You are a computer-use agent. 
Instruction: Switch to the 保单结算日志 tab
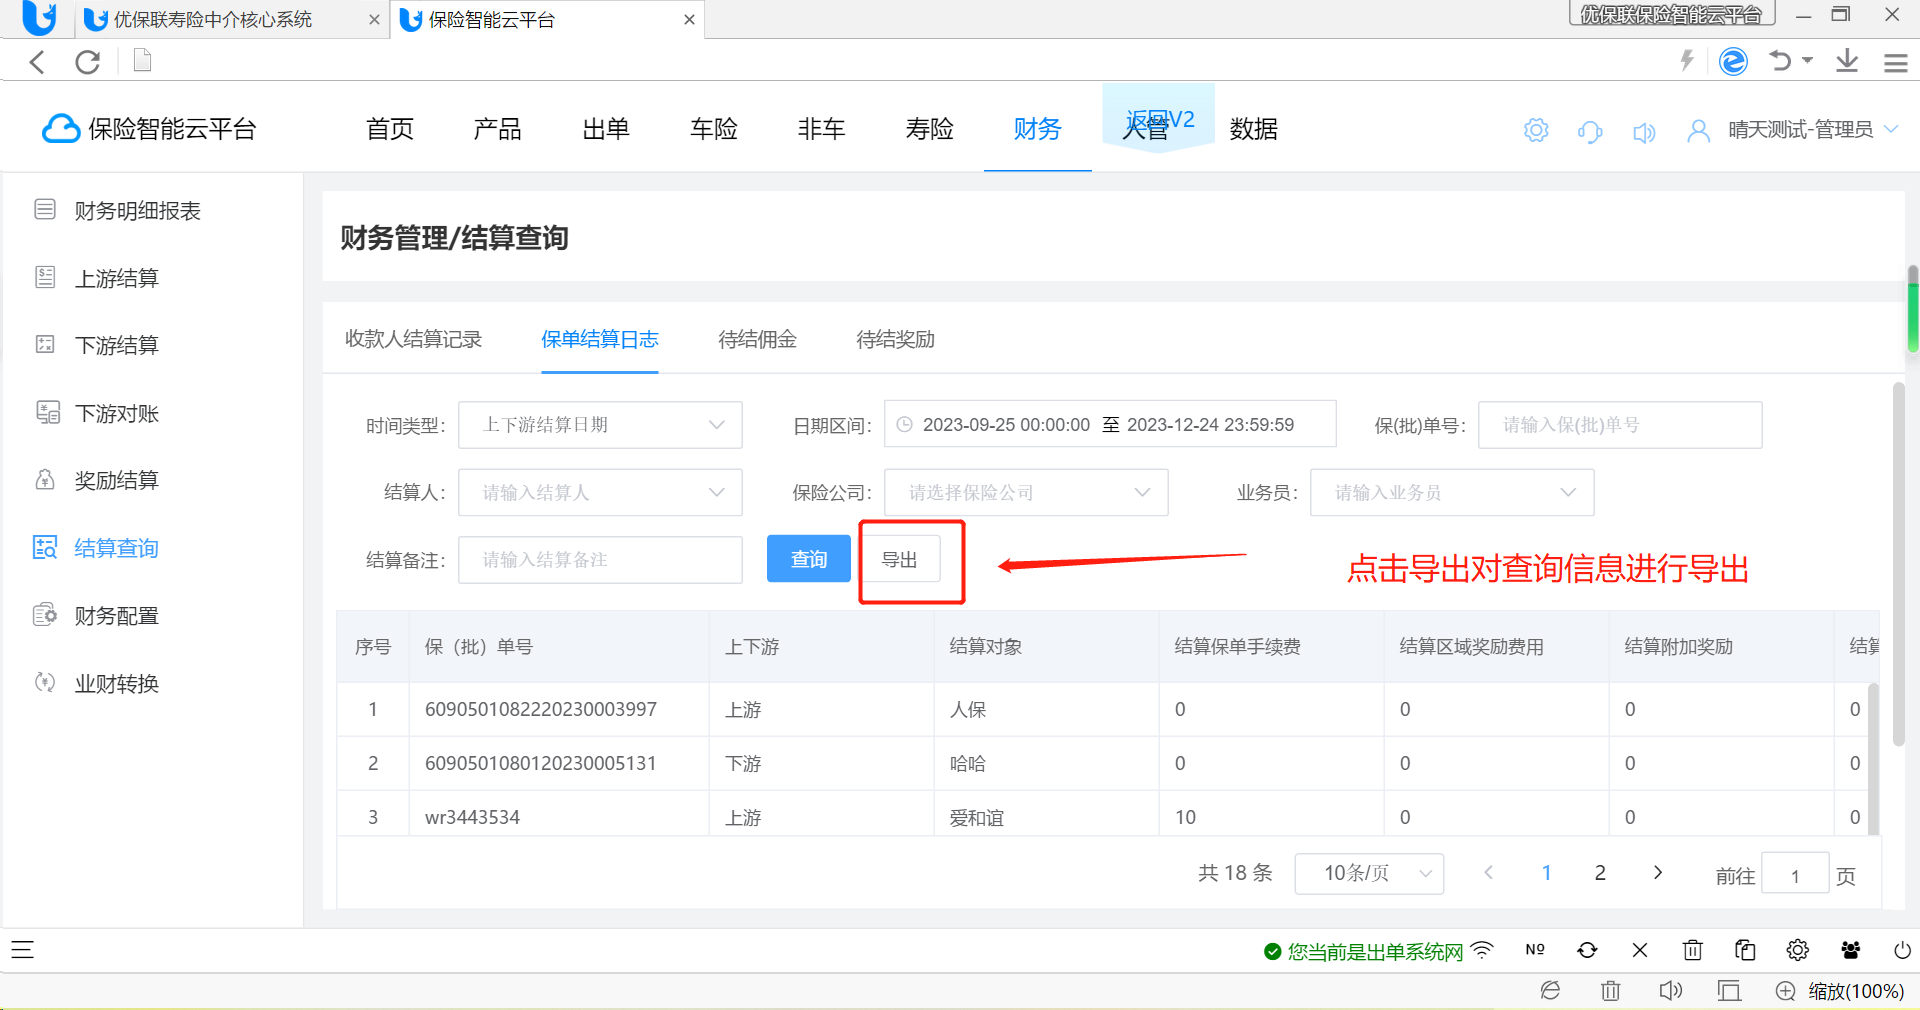(x=600, y=339)
